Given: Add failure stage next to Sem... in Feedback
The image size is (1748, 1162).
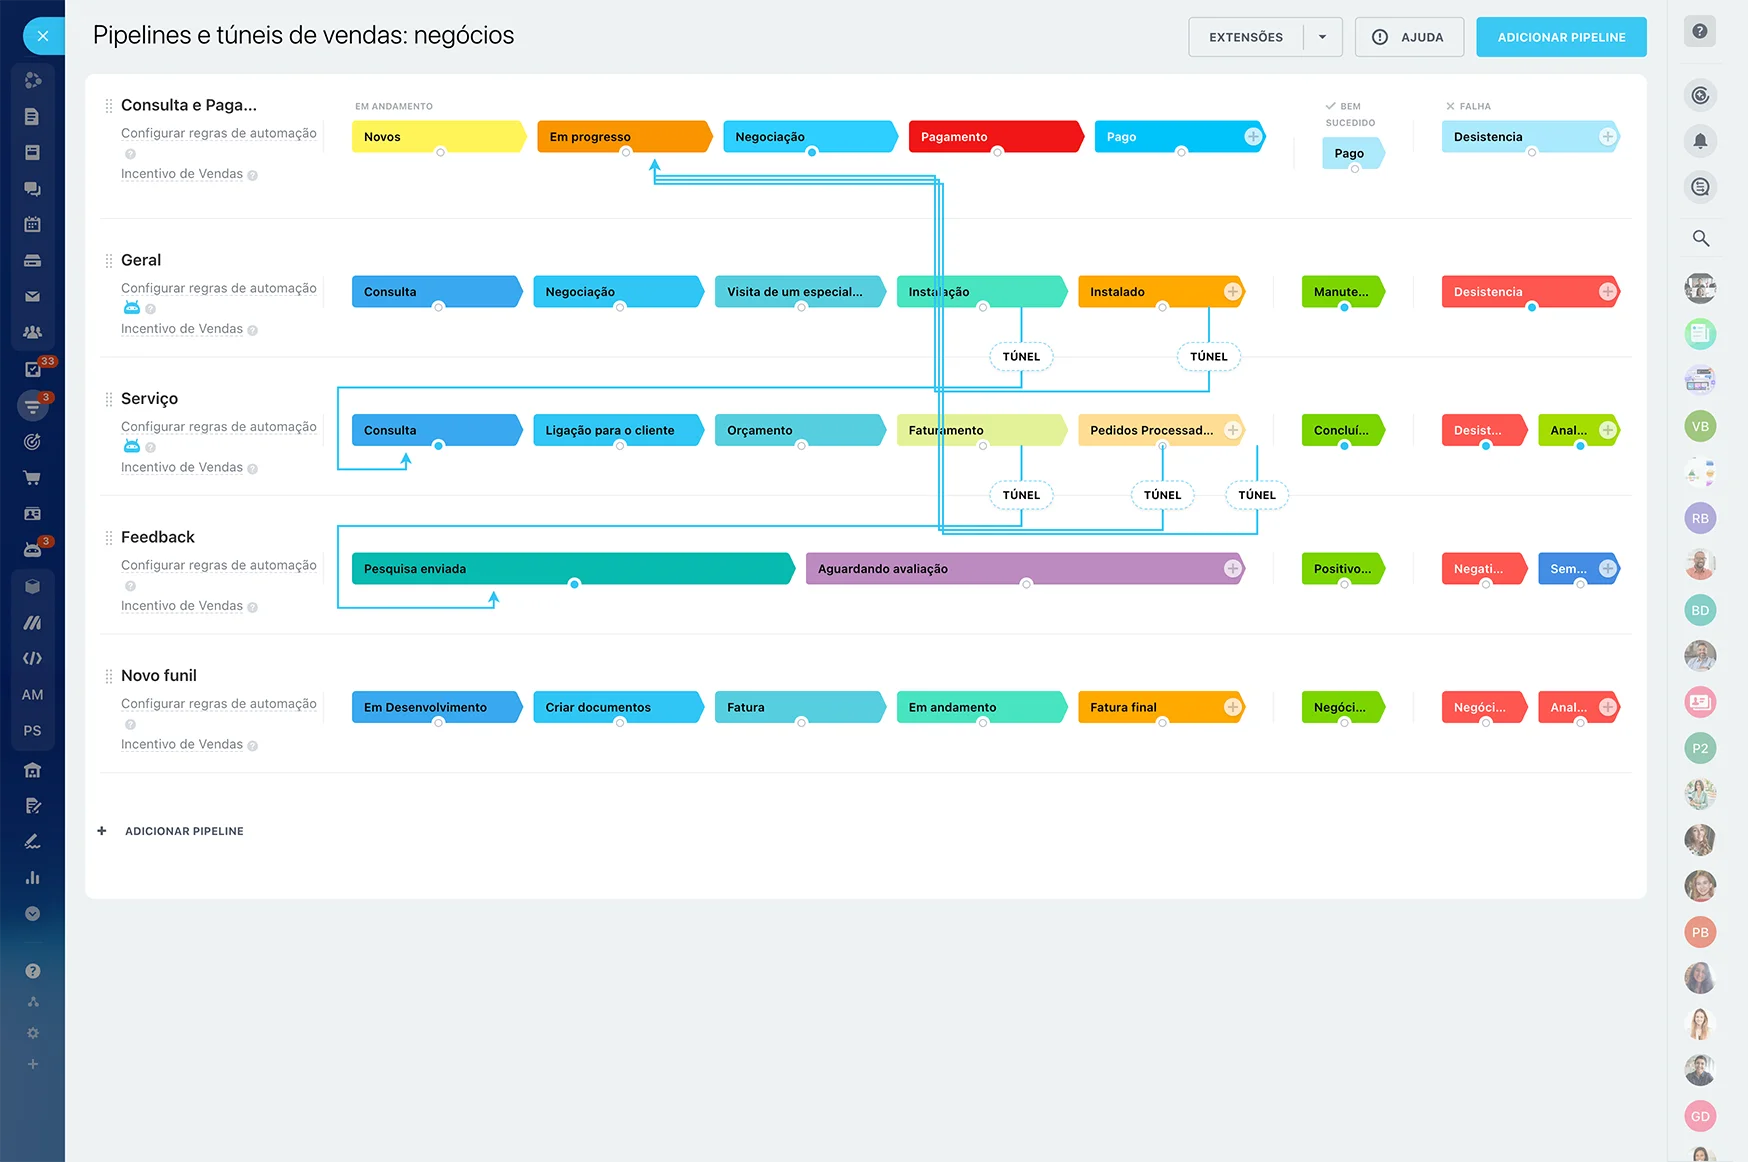Looking at the screenshot, I should point(1607,569).
